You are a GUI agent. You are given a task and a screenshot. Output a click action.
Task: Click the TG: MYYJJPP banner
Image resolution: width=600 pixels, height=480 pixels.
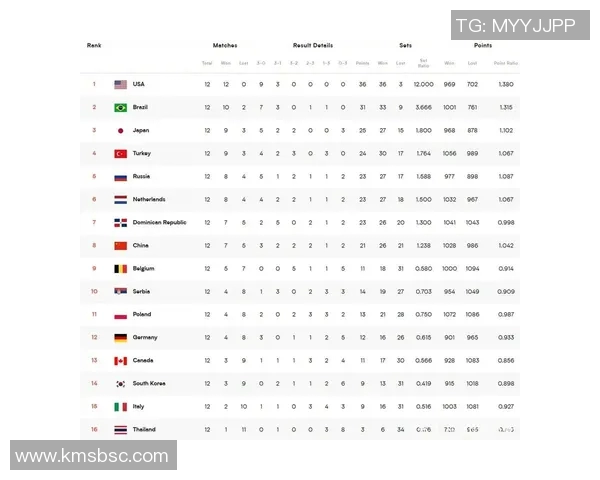pyautogui.click(x=515, y=26)
